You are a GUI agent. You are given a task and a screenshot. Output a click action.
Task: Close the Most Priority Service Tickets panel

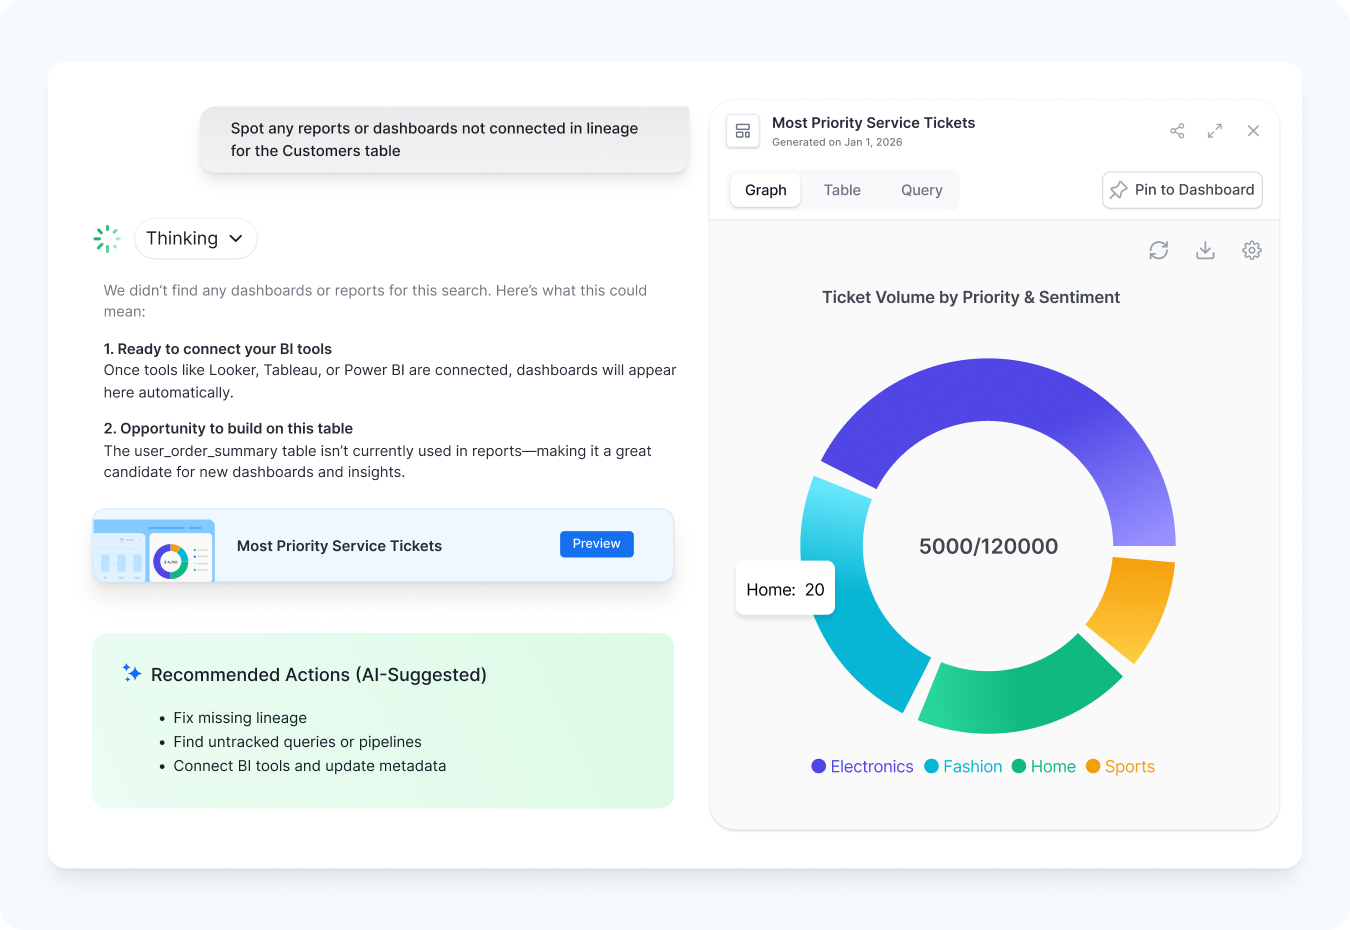coord(1253,131)
